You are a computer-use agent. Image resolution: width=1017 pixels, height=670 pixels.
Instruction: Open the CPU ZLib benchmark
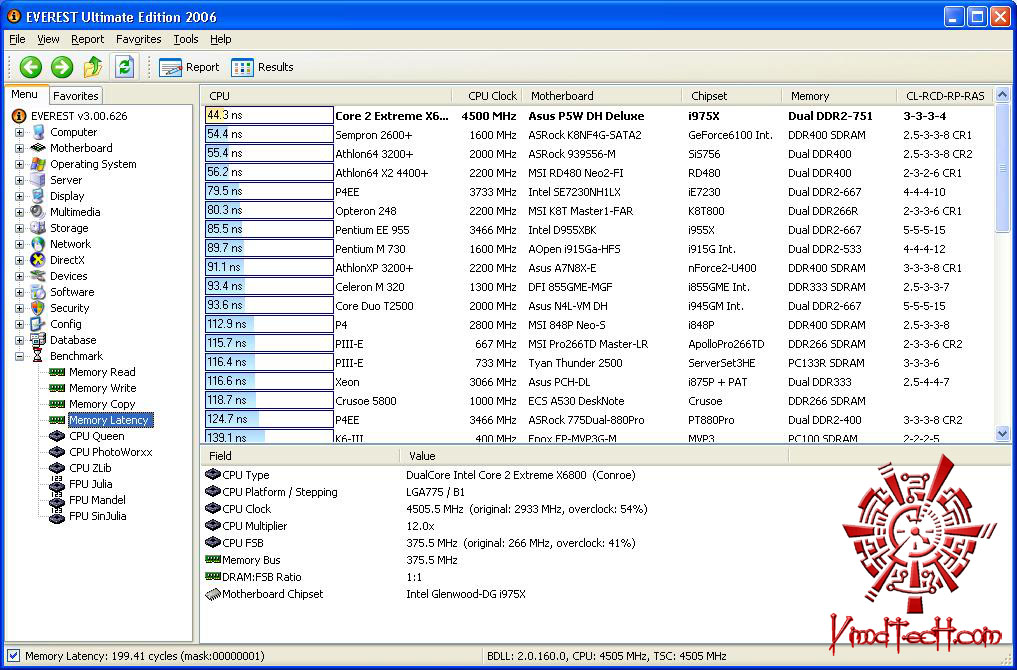(x=90, y=468)
